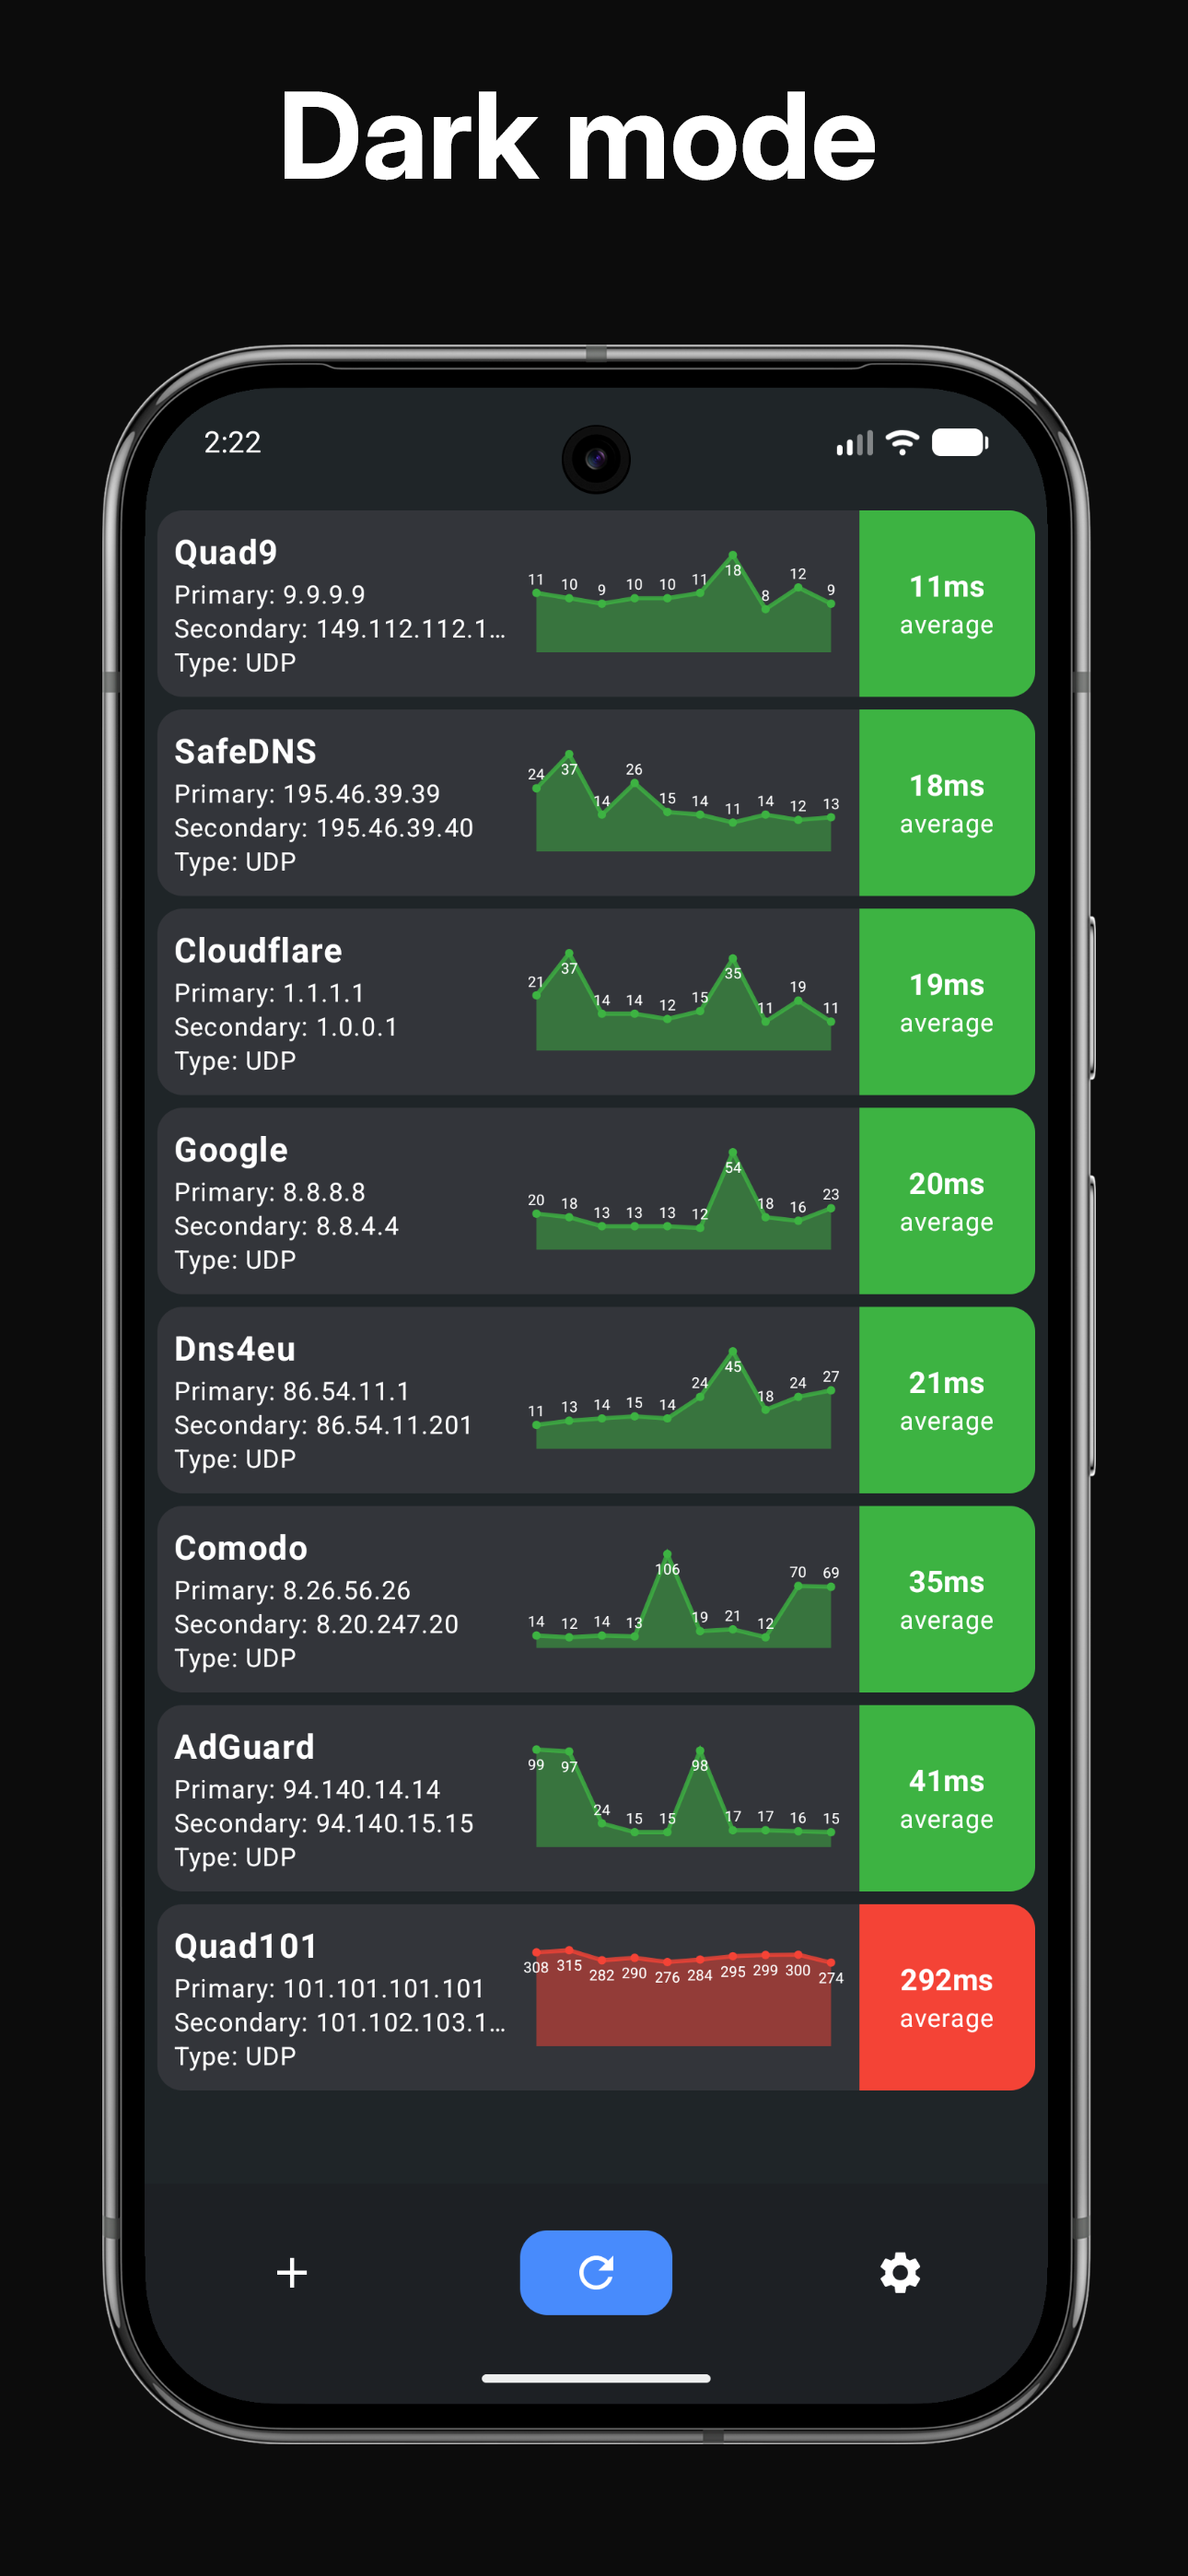Screen dimensions: 1188x2576
Task: Tap the plus icon to add DNS
Action: (x=291, y=2272)
